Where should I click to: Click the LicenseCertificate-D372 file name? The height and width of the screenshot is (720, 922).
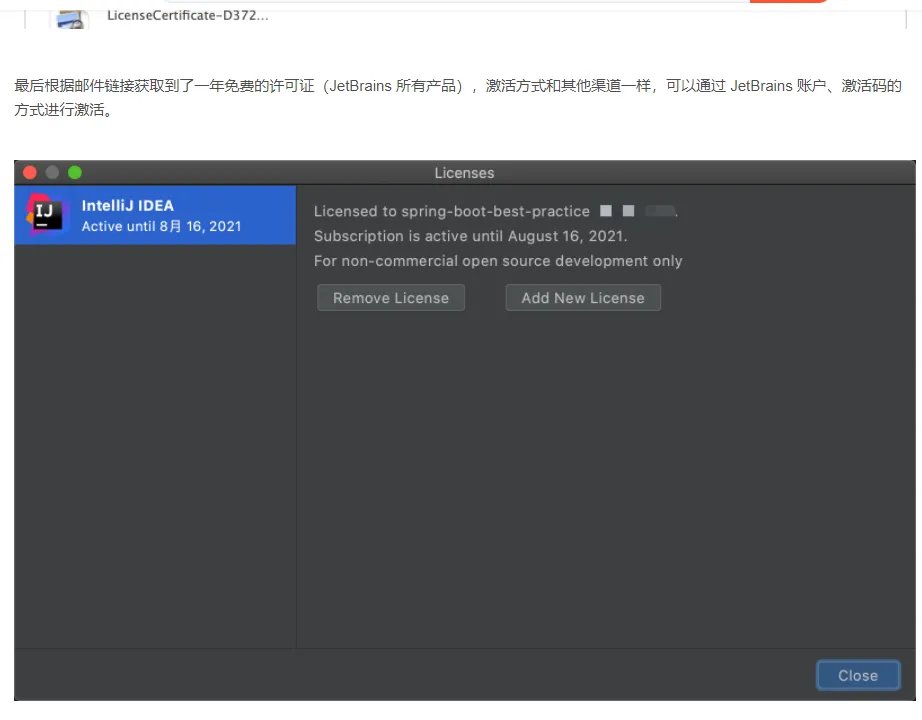pos(188,16)
